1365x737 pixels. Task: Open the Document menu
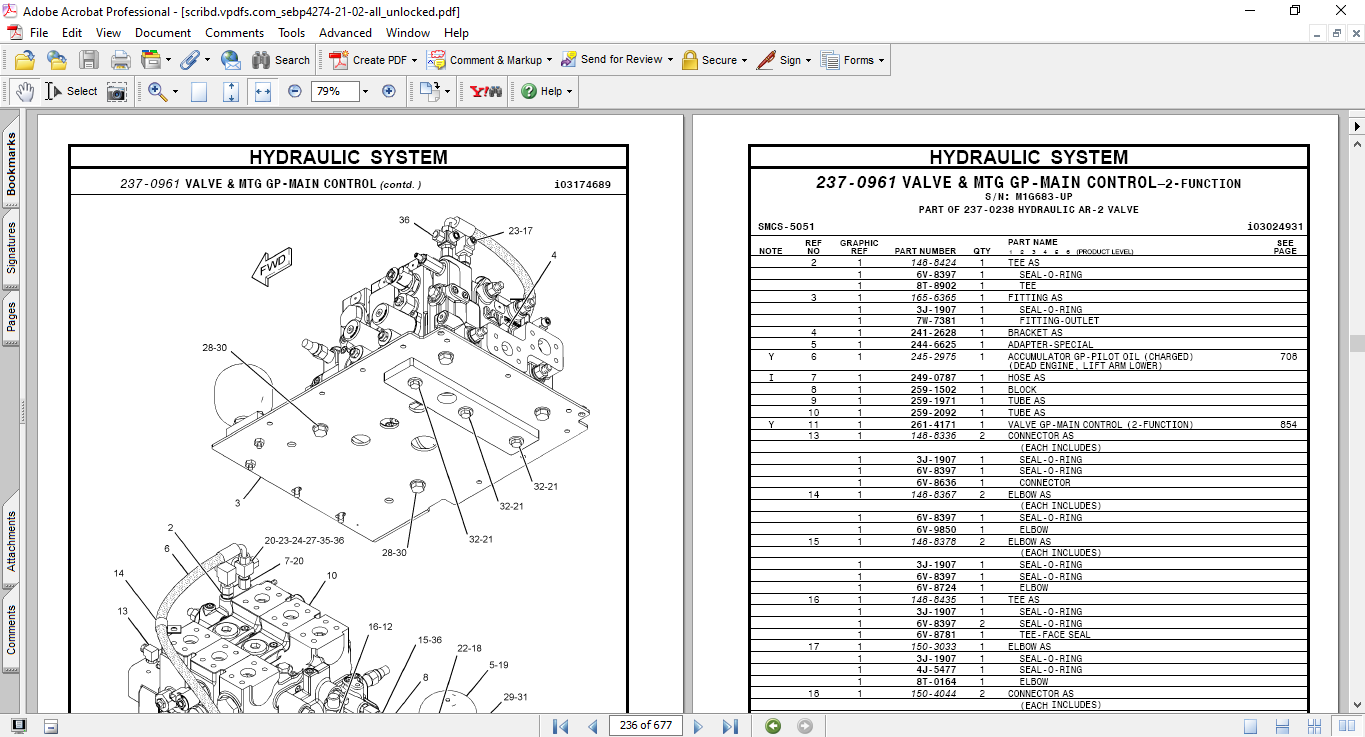(x=163, y=33)
